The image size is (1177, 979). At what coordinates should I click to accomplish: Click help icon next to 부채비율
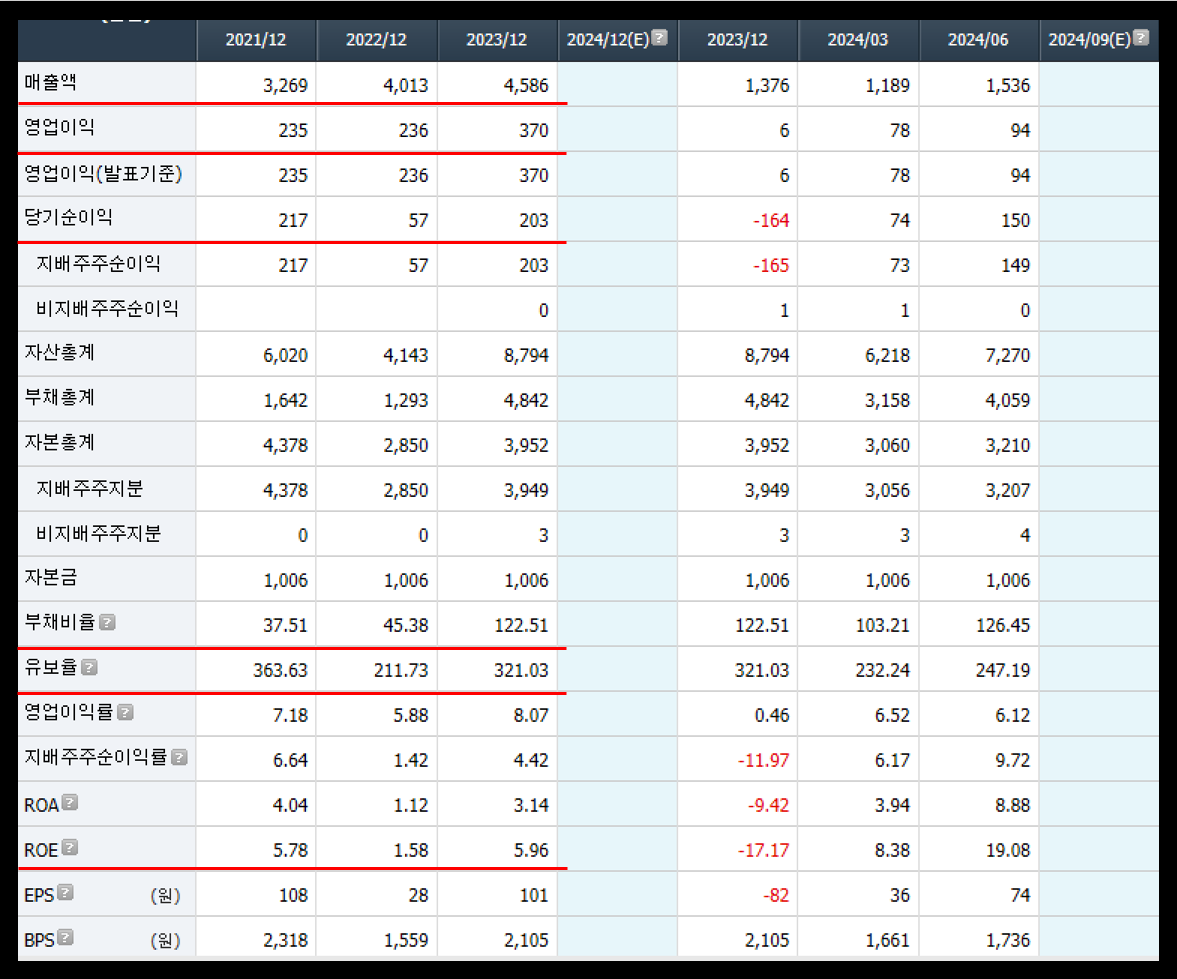[x=107, y=622]
